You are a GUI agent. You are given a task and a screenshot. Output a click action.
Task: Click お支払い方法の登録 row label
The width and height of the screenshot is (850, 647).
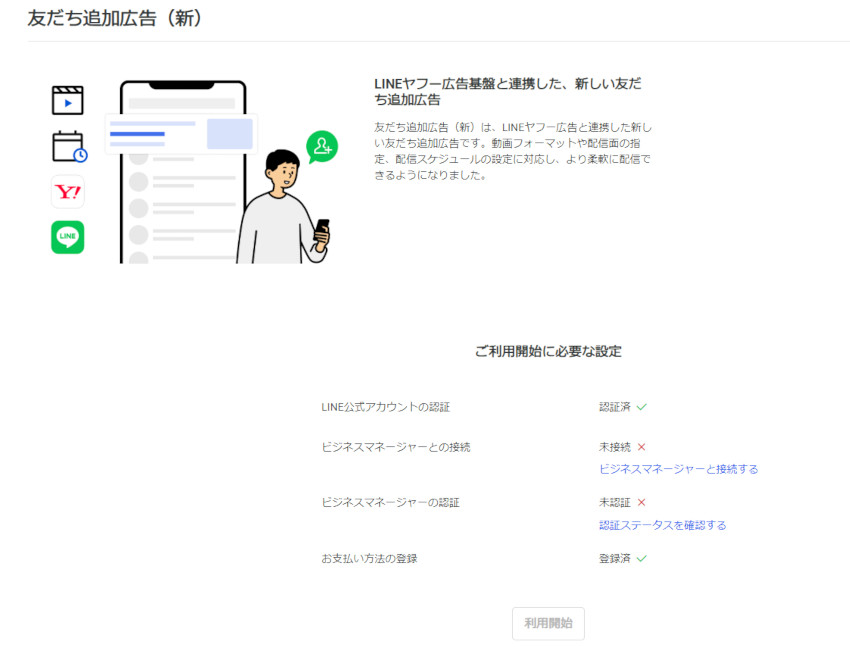pos(369,558)
